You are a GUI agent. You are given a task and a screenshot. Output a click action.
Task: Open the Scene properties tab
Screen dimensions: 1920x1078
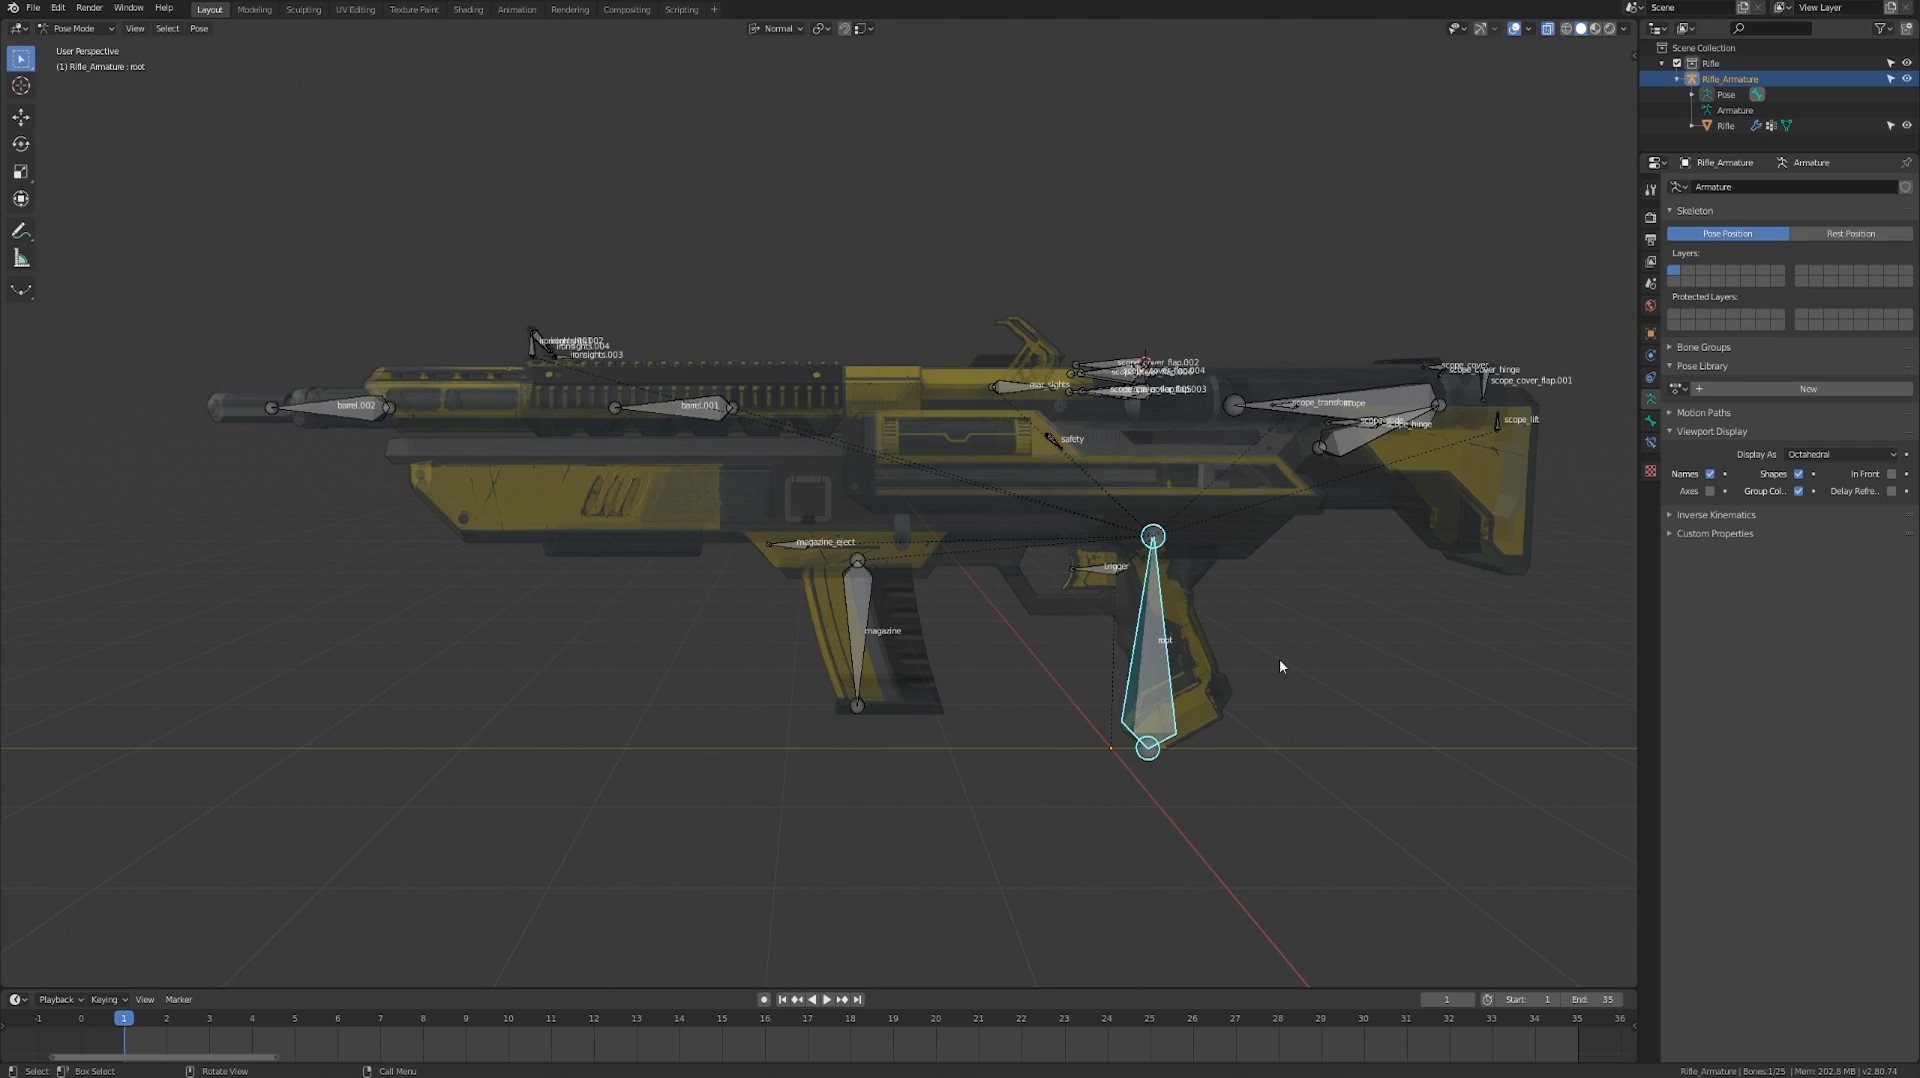(x=1650, y=284)
